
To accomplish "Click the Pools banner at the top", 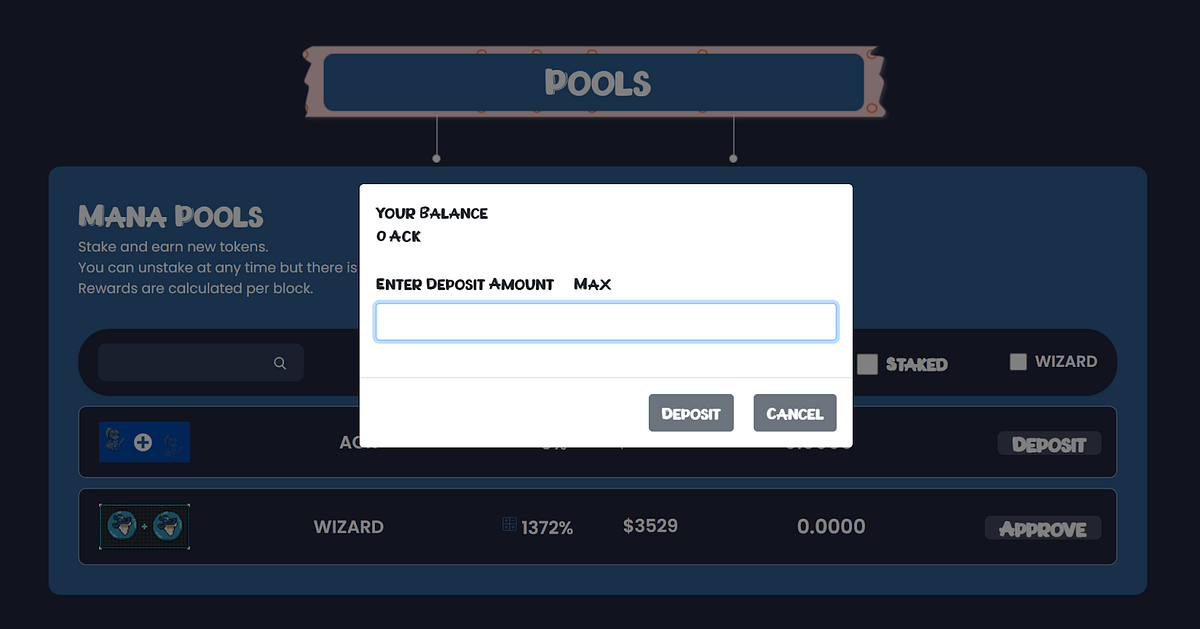I will [597, 83].
